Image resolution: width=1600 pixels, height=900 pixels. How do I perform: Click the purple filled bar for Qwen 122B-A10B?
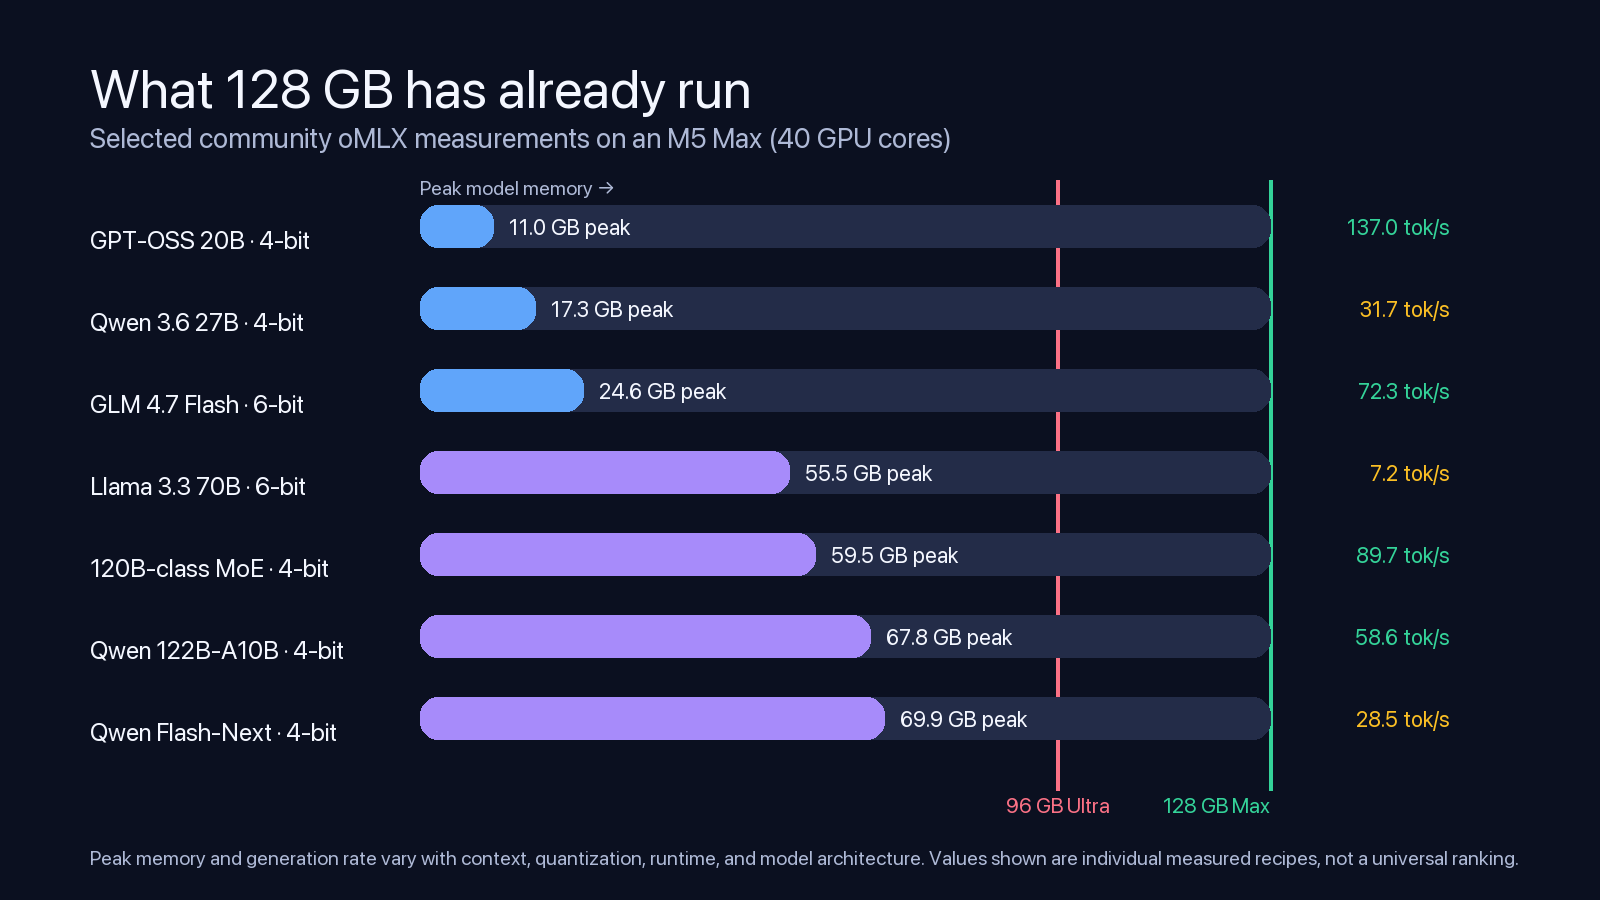click(x=645, y=637)
